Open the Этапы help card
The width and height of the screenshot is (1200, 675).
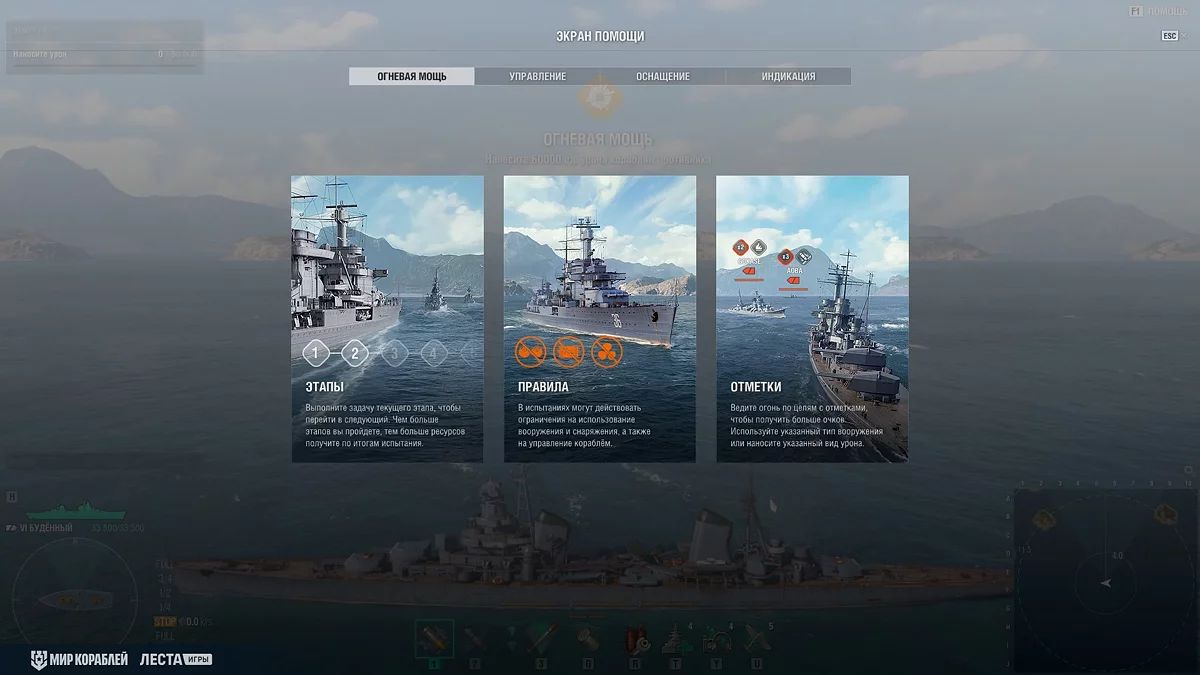[x=387, y=319]
